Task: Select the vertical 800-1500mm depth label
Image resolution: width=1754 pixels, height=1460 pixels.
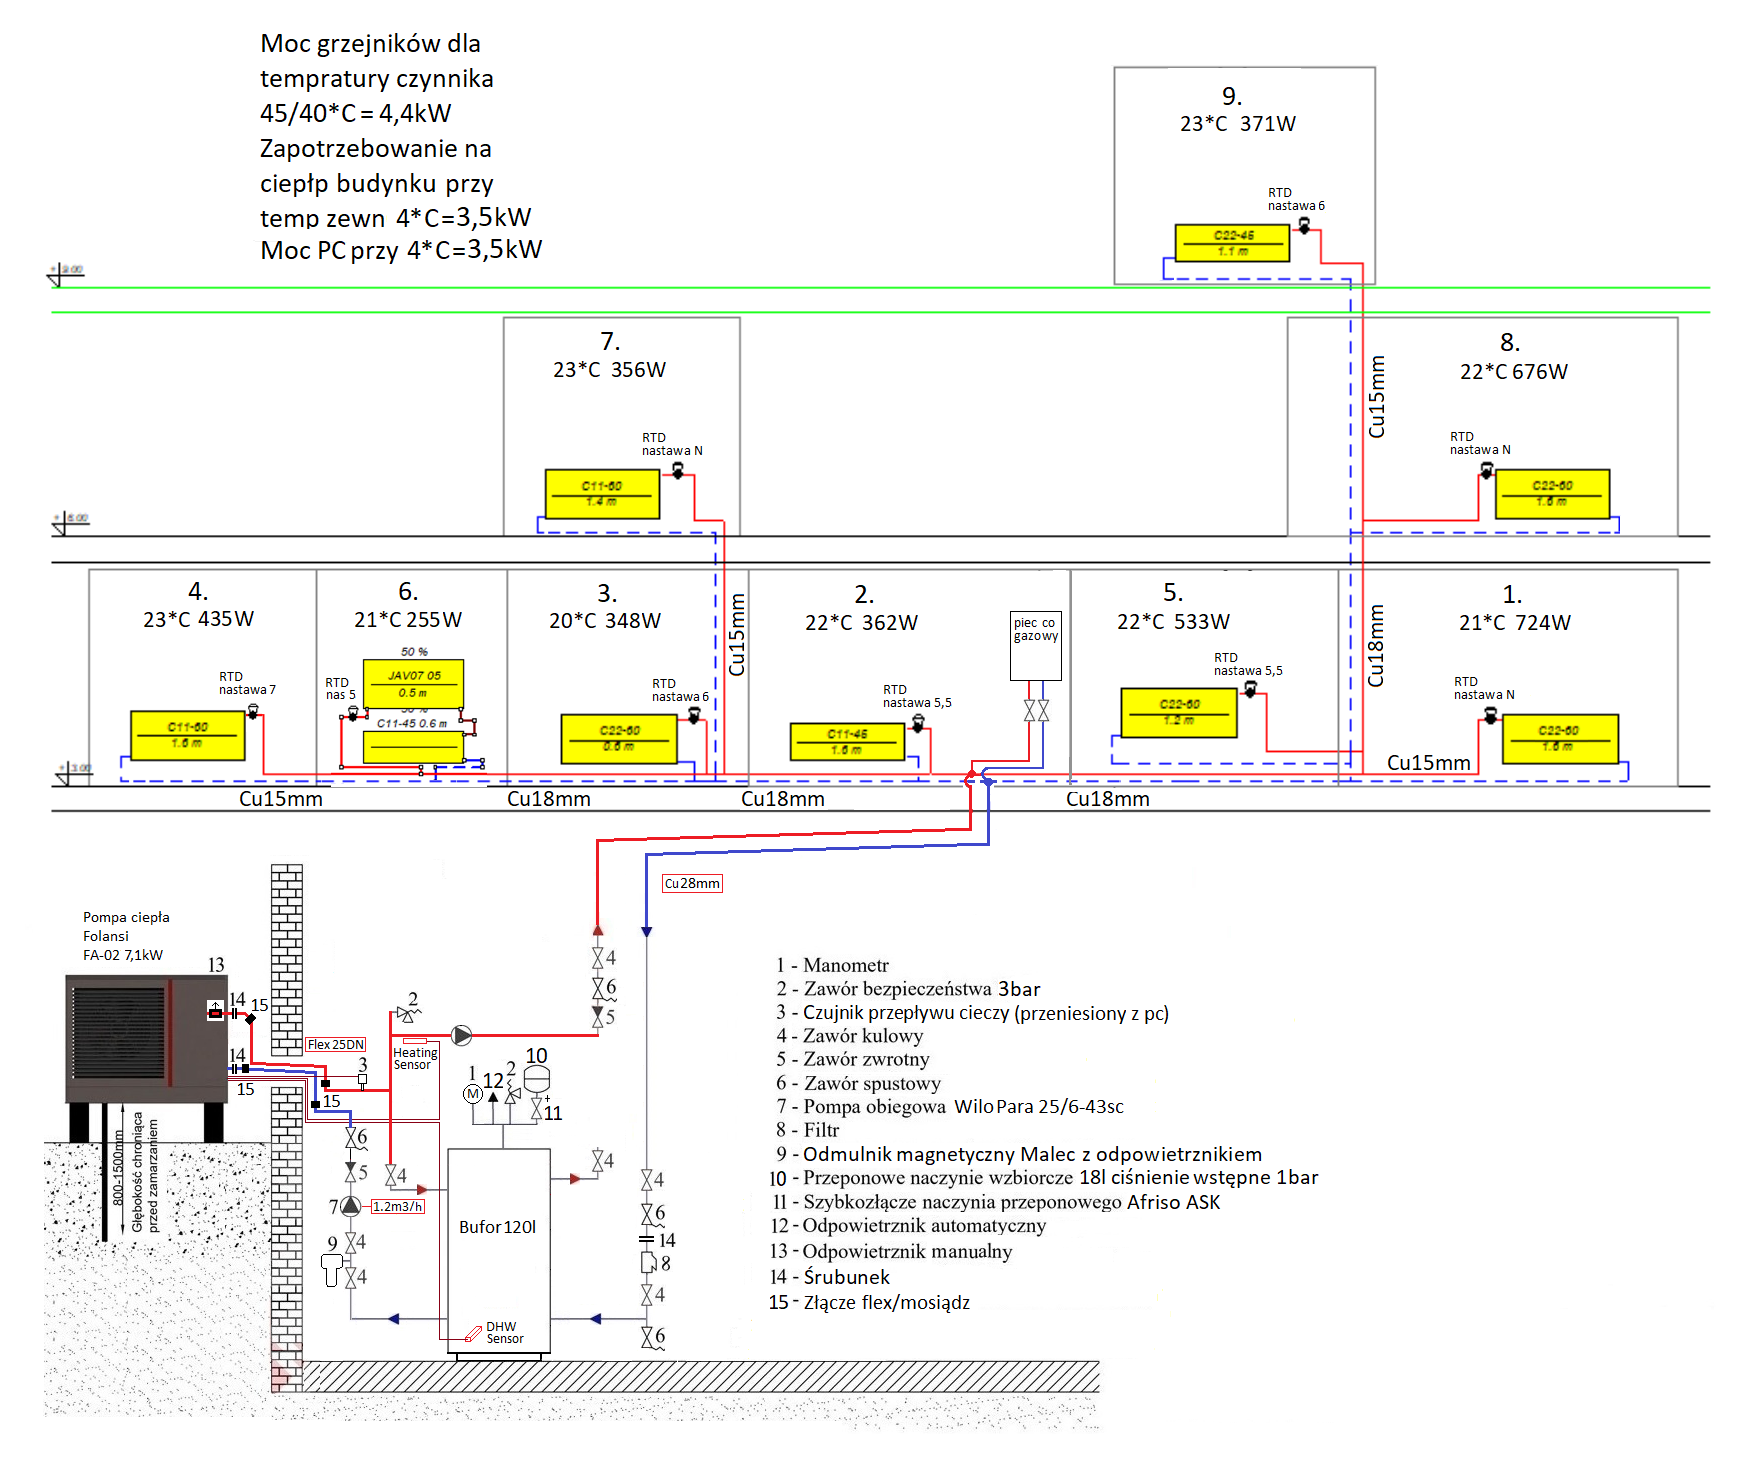Action: click(x=117, y=1167)
